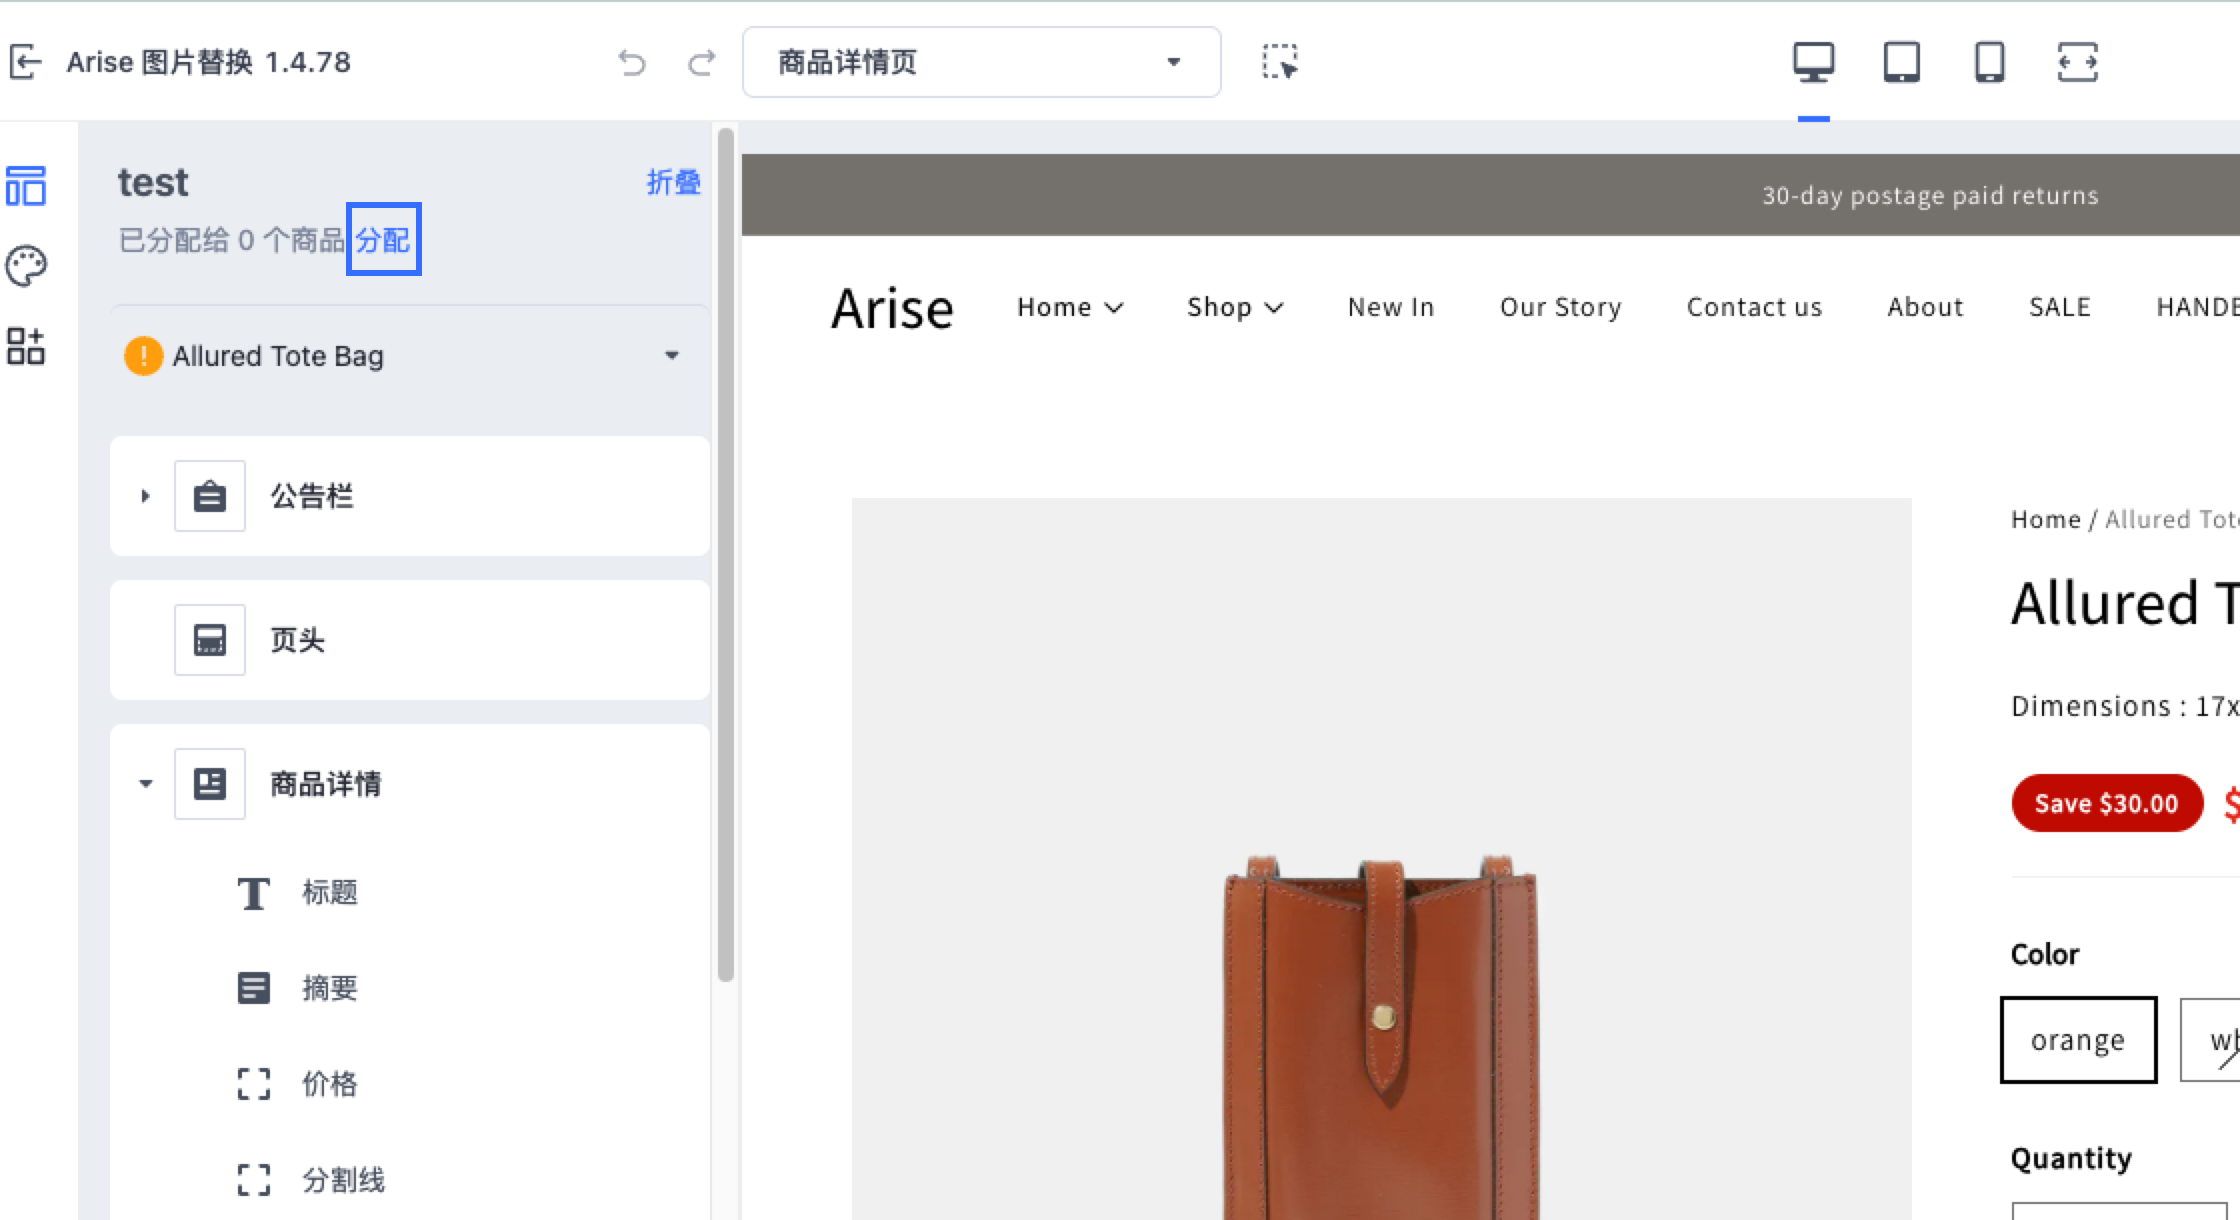The height and width of the screenshot is (1220, 2240).
Task: Click the orange warning icon beside Allured Tote Bag
Action: pyautogui.click(x=143, y=356)
